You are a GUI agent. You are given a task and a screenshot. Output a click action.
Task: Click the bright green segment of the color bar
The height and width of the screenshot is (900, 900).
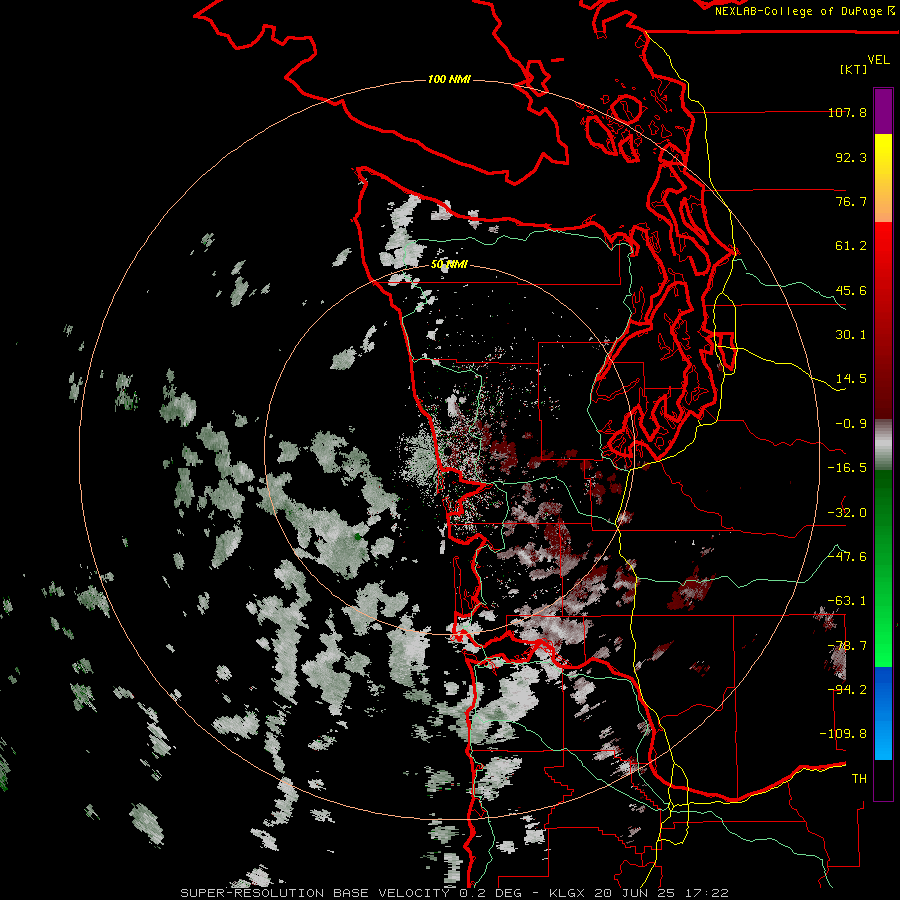click(883, 620)
